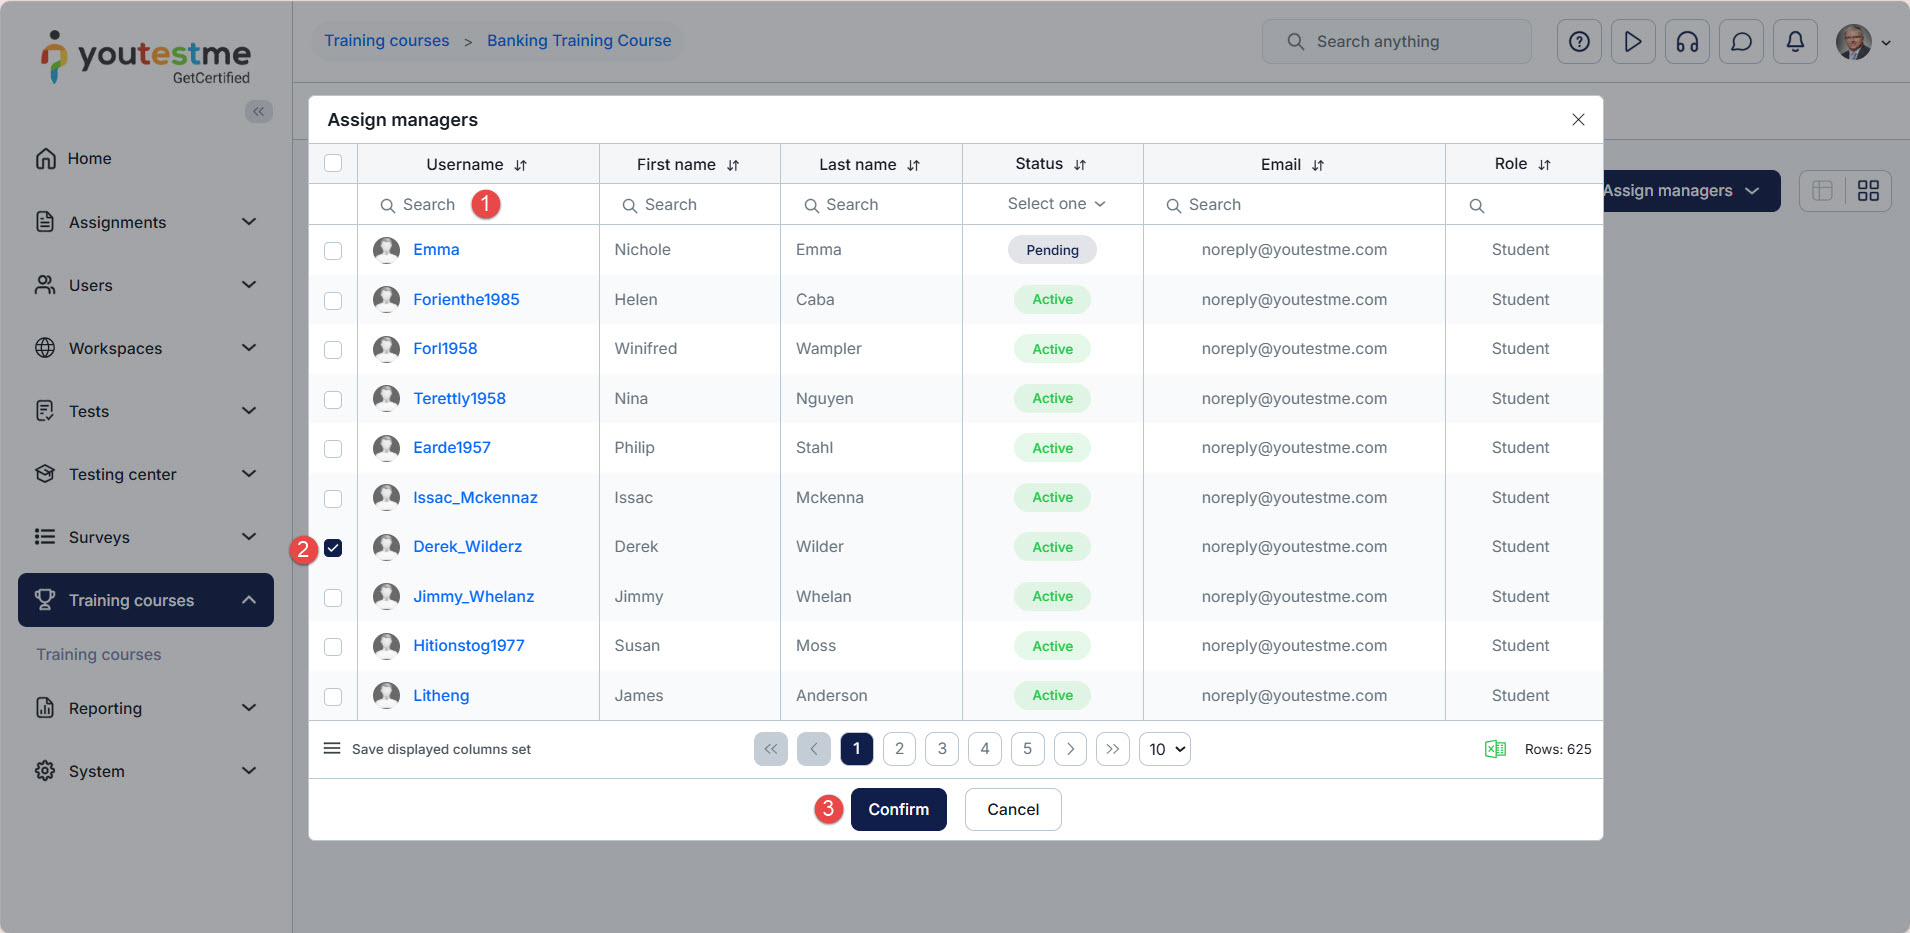Change rows per page dropdown

tap(1164, 749)
